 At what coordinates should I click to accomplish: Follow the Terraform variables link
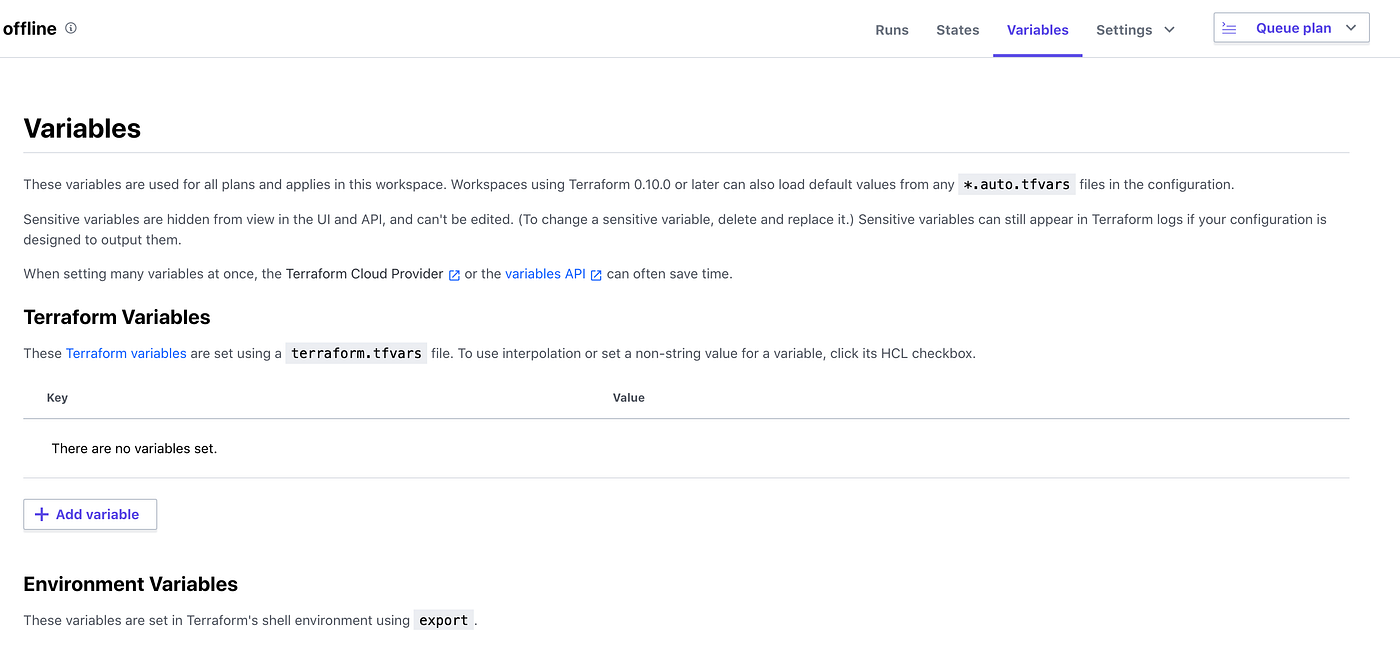(x=126, y=352)
